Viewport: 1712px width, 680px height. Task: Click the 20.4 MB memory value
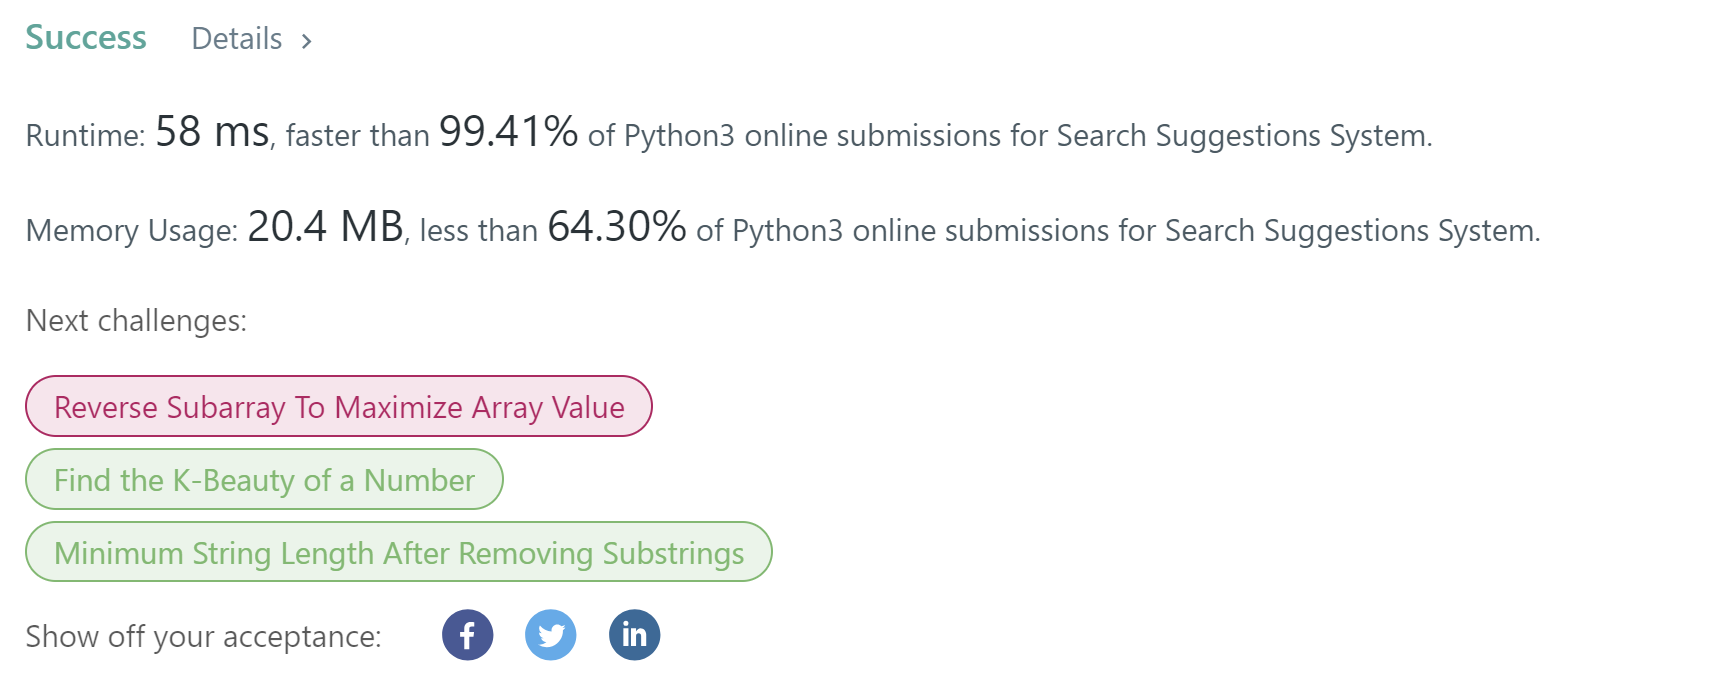coord(325,227)
